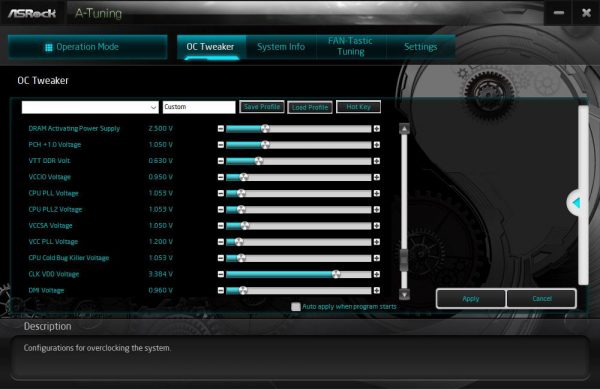
Task: Open the profile selection dropdown
Action: 90,107
